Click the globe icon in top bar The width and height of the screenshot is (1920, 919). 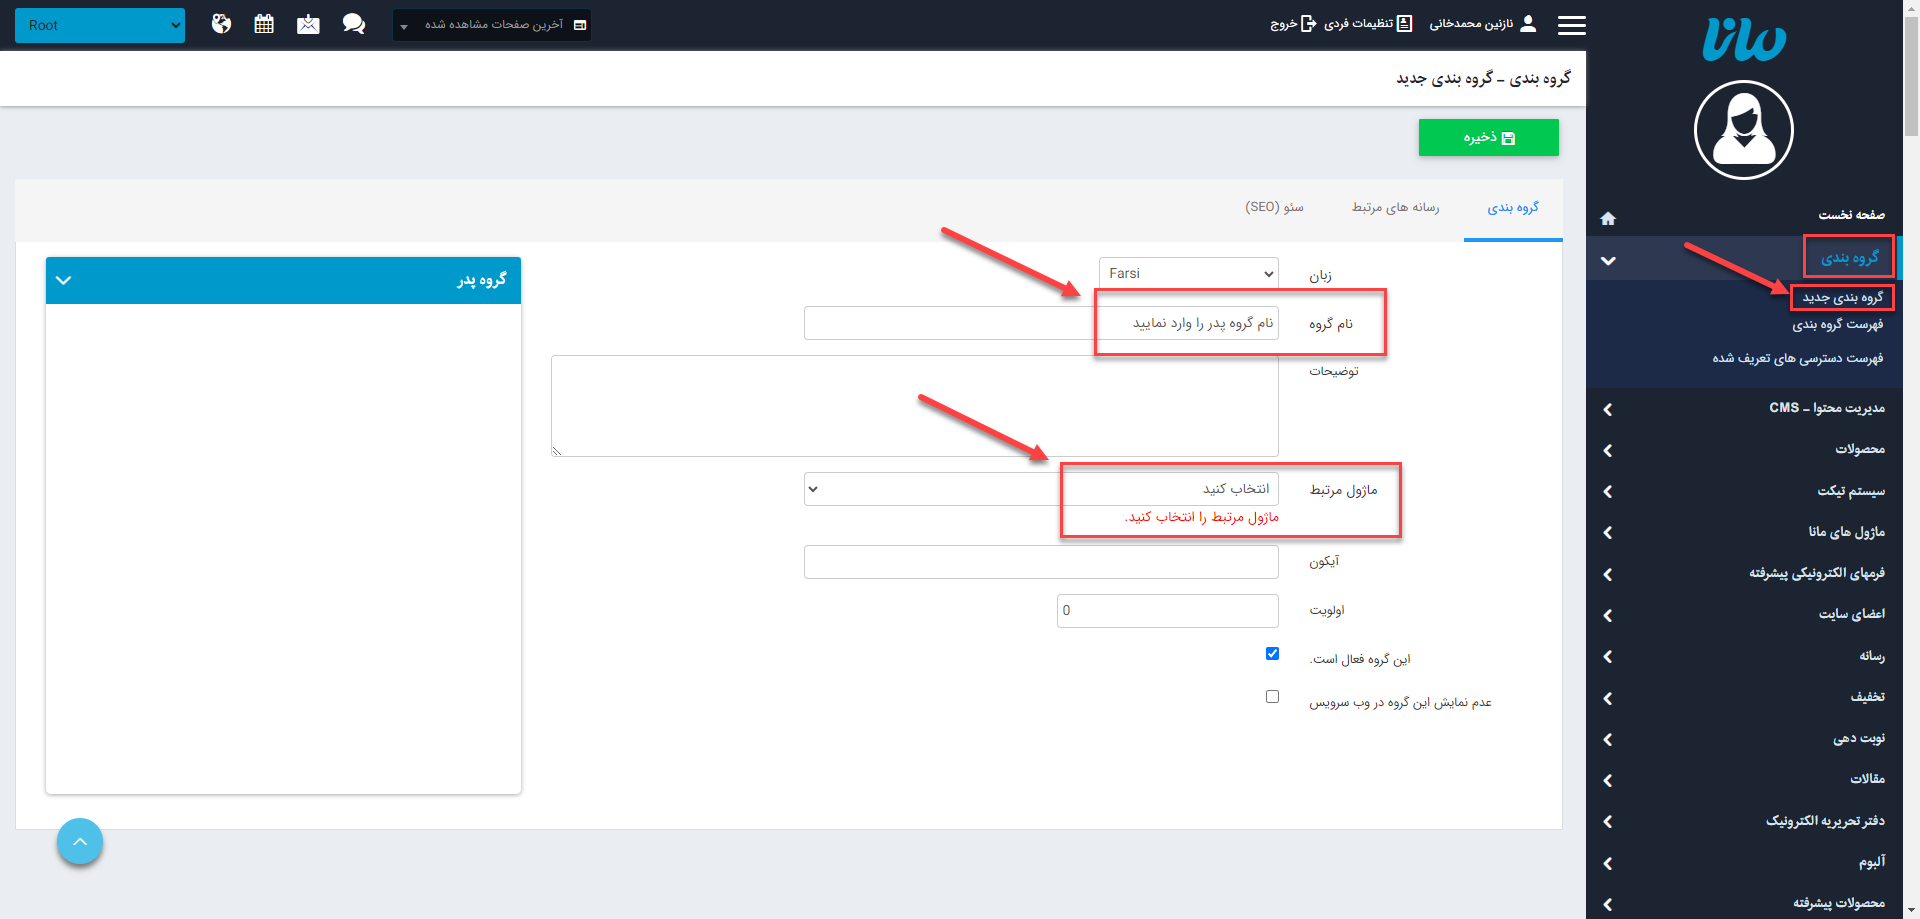222,24
